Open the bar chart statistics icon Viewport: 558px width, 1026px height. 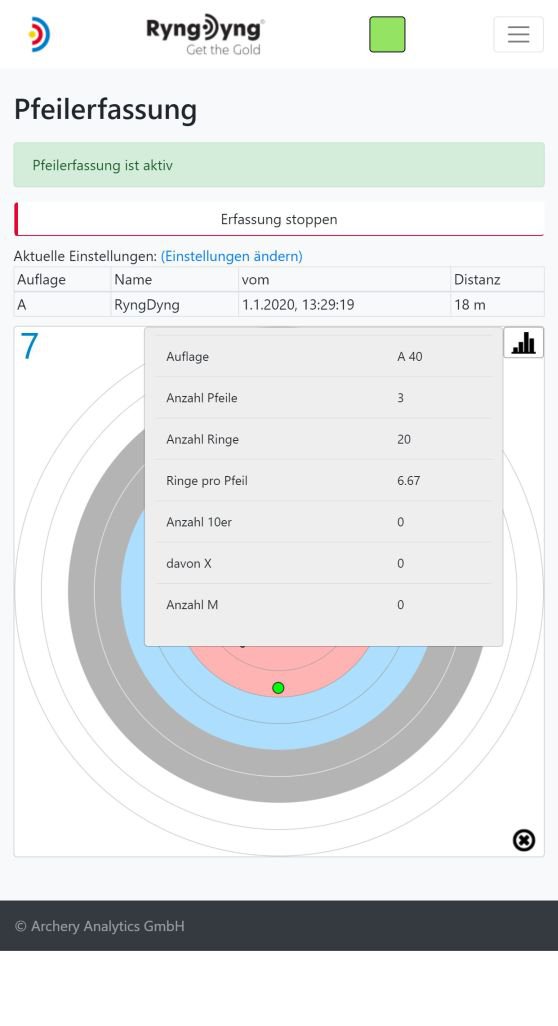point(523,342)
